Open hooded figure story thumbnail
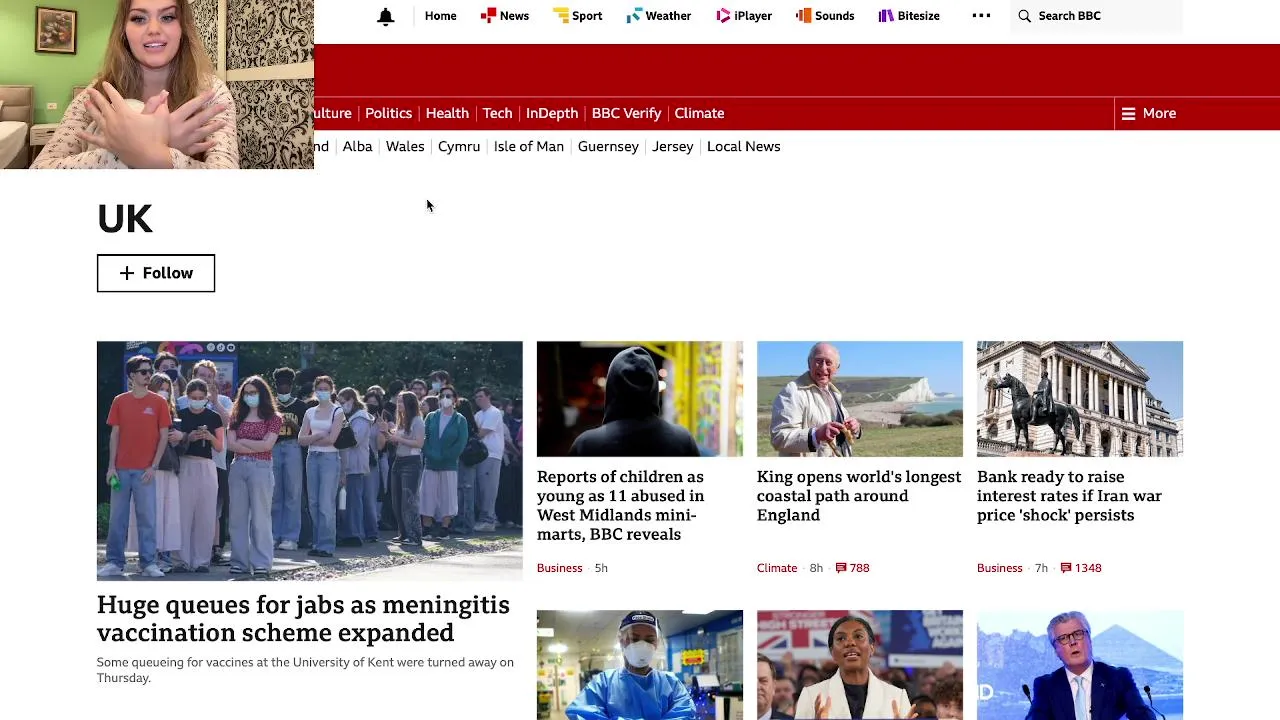This screenshot has height=720, width=1280. 640,399
